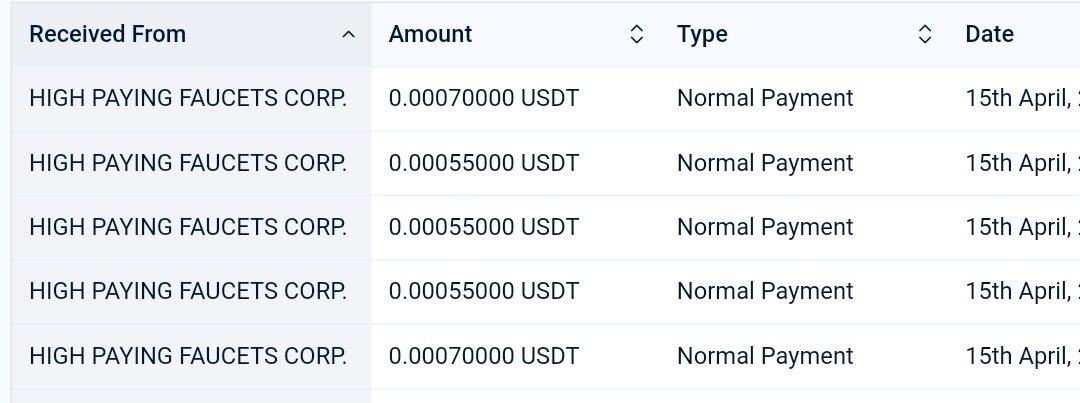
Task: Select first row HIGH PAYING FAUCETS CORP.
Action: pyautogui.click(x=188, y=99)
